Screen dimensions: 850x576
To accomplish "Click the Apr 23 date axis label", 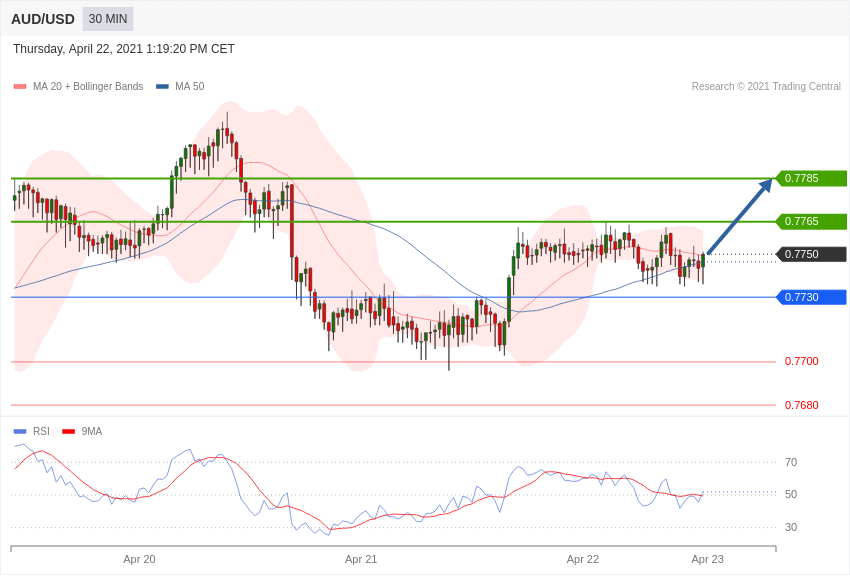I will coord(707,560).
